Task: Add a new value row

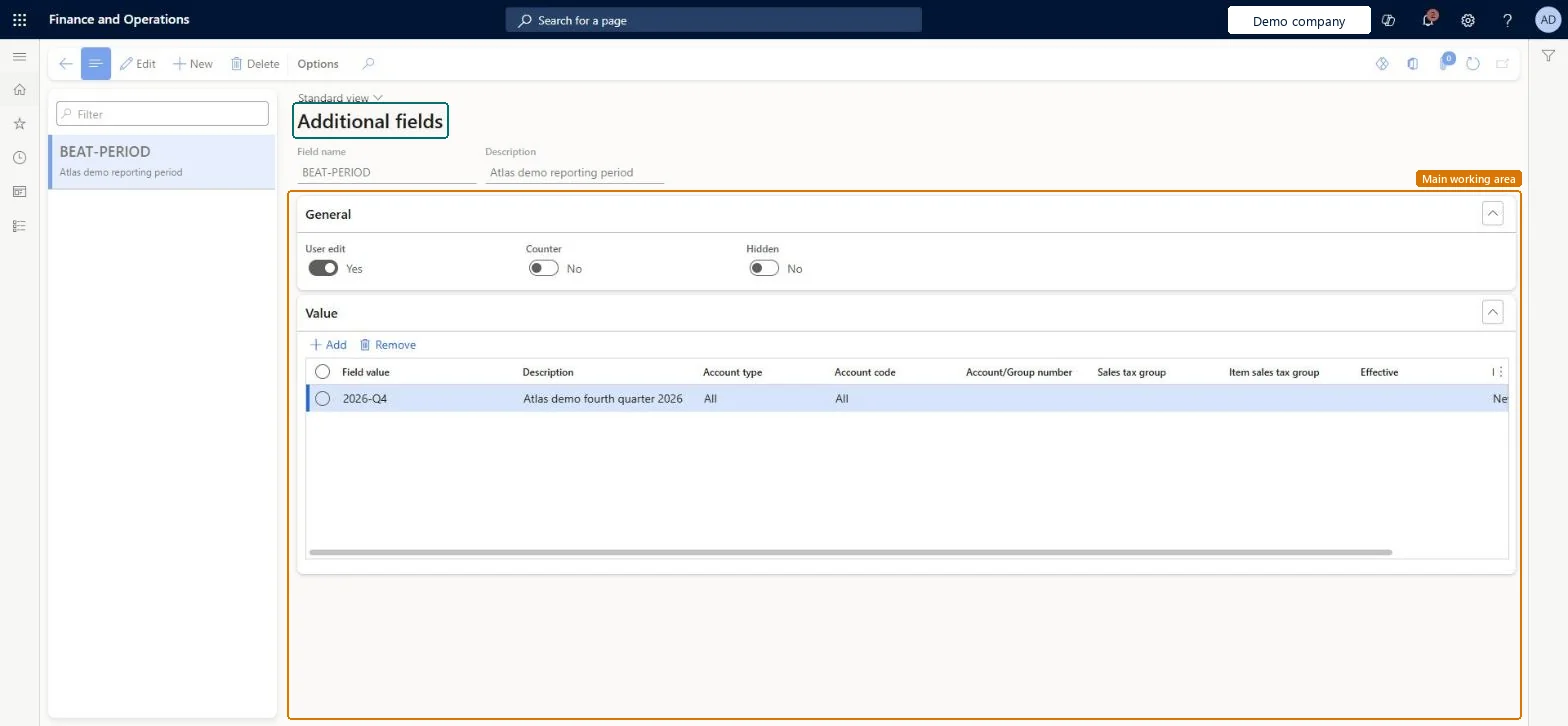Action: pyautogui.click(x=328, y=345)
